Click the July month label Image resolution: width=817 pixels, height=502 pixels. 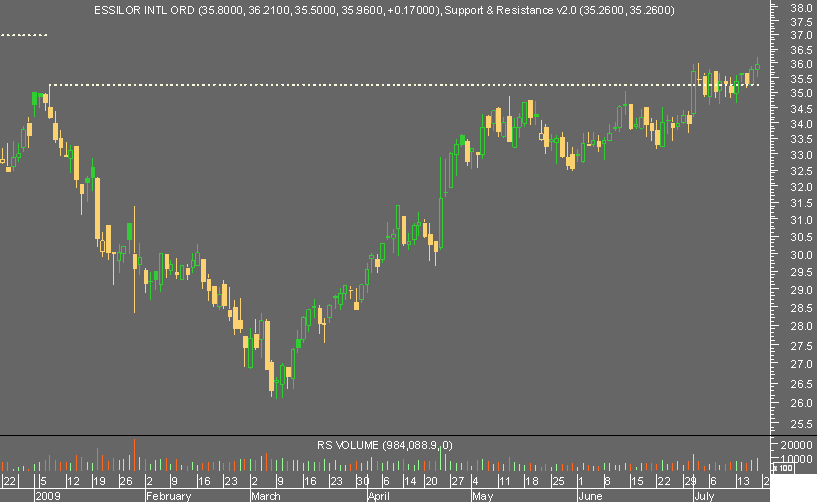click(x=704, y=496)
